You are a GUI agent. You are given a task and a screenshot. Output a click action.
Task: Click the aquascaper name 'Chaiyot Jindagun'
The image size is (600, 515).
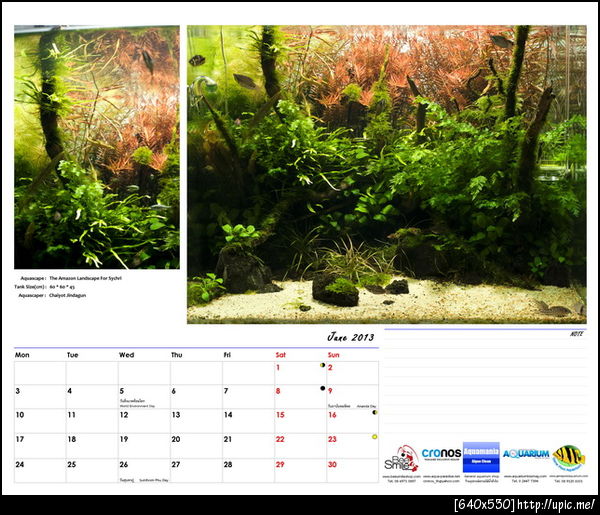[67, 295]
